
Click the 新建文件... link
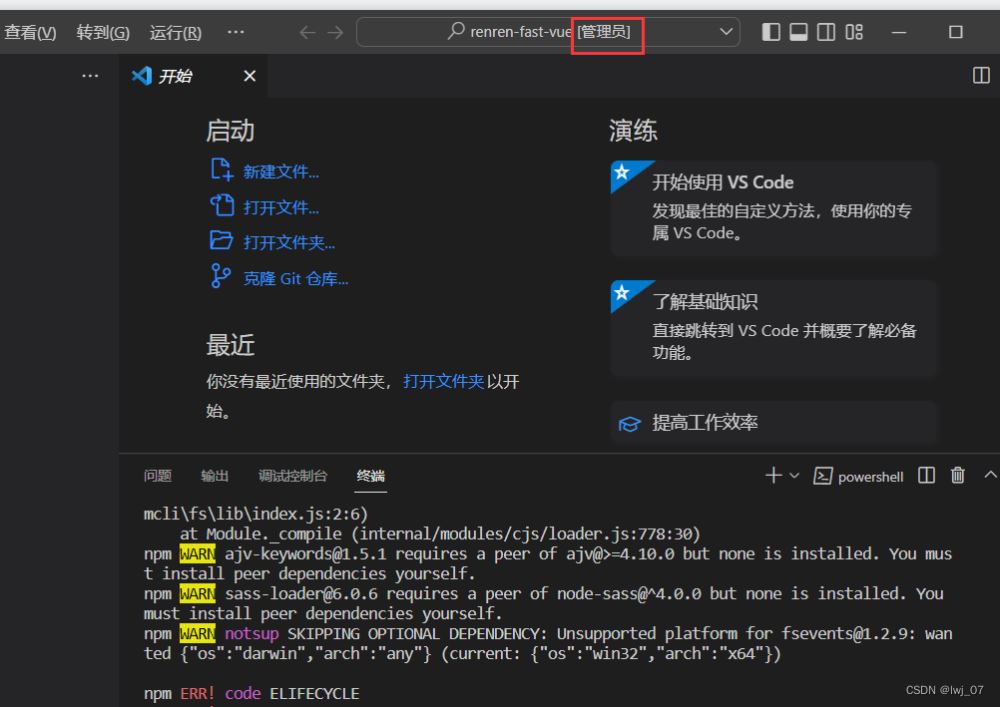click(x=281, y=171)
